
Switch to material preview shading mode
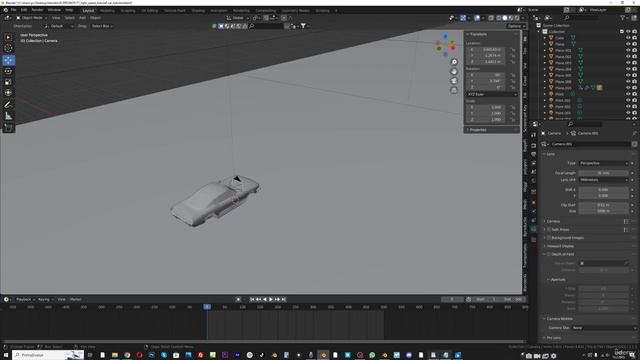[x=511, y=18]
